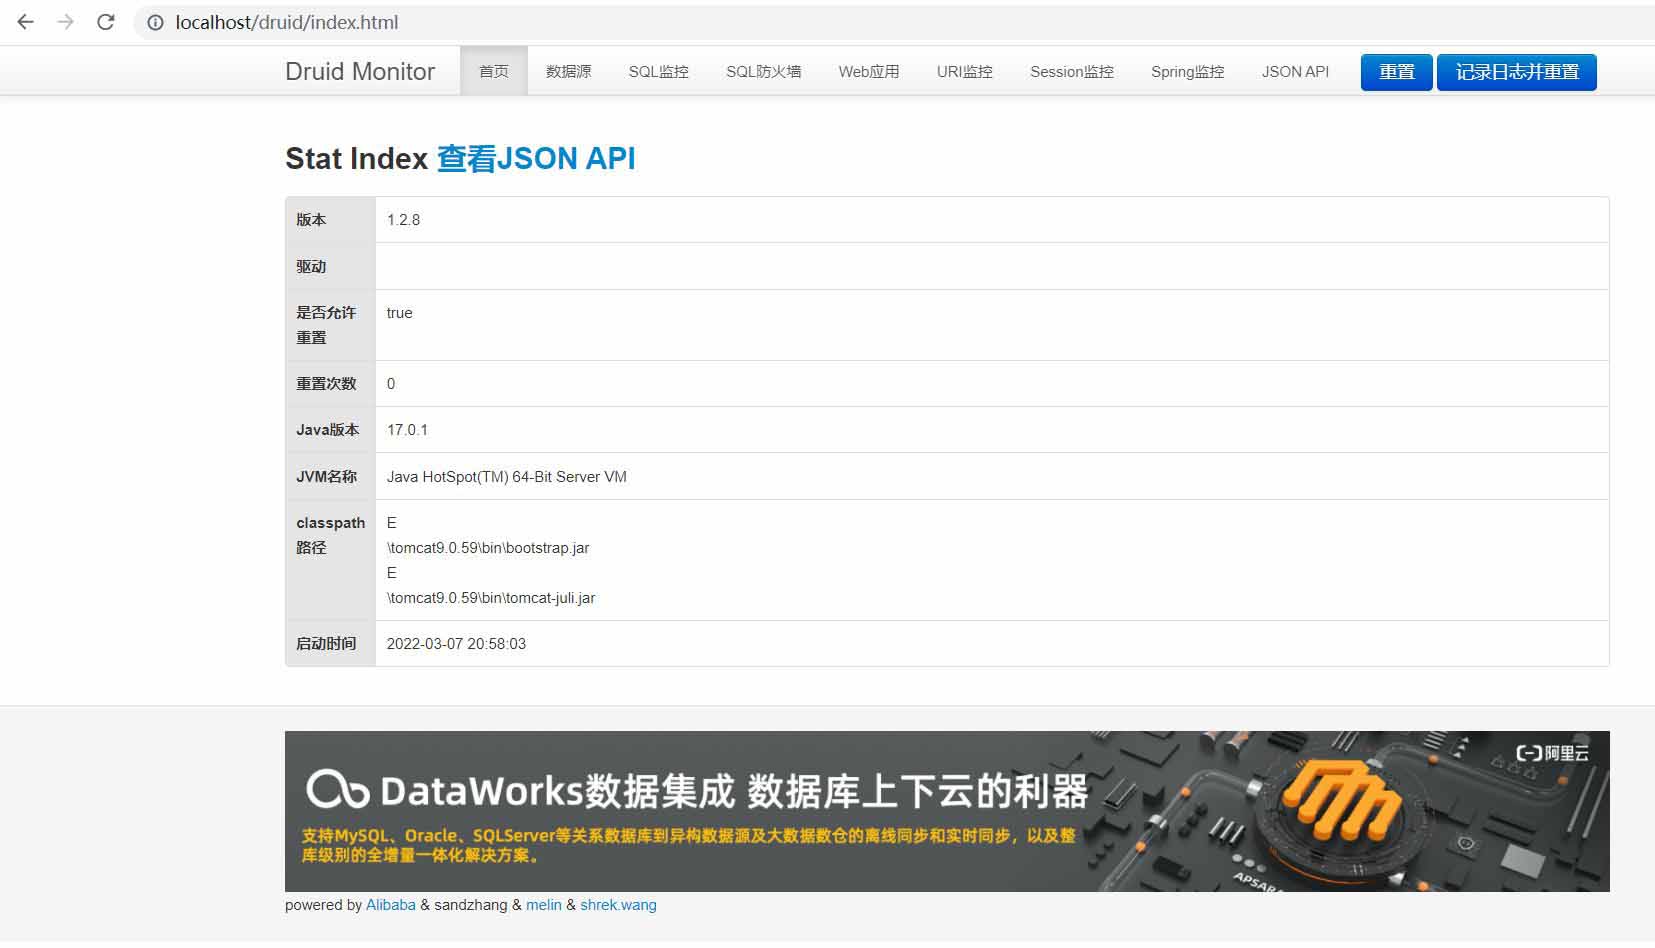Click the tomcat-juli.jar classpath entry
This screenshot has width=1655, height=948.
(x=491, y=598)
